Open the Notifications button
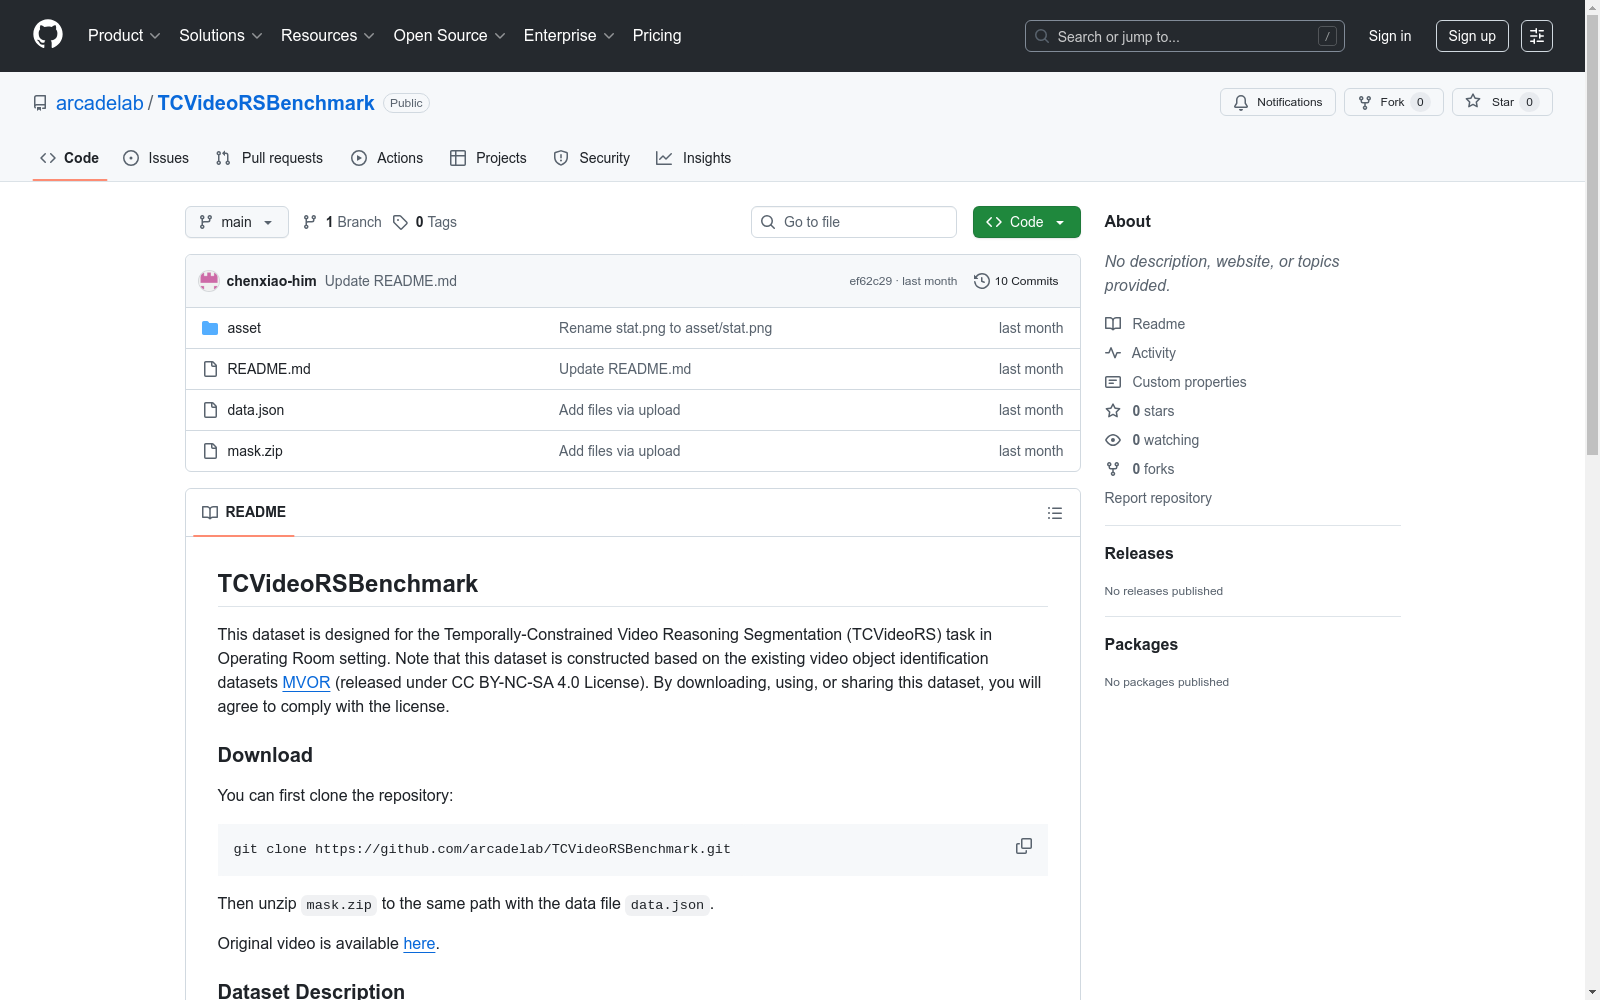This screenshot has width=1600, height=1000. pyautogui.click(x=1278, y=102)
